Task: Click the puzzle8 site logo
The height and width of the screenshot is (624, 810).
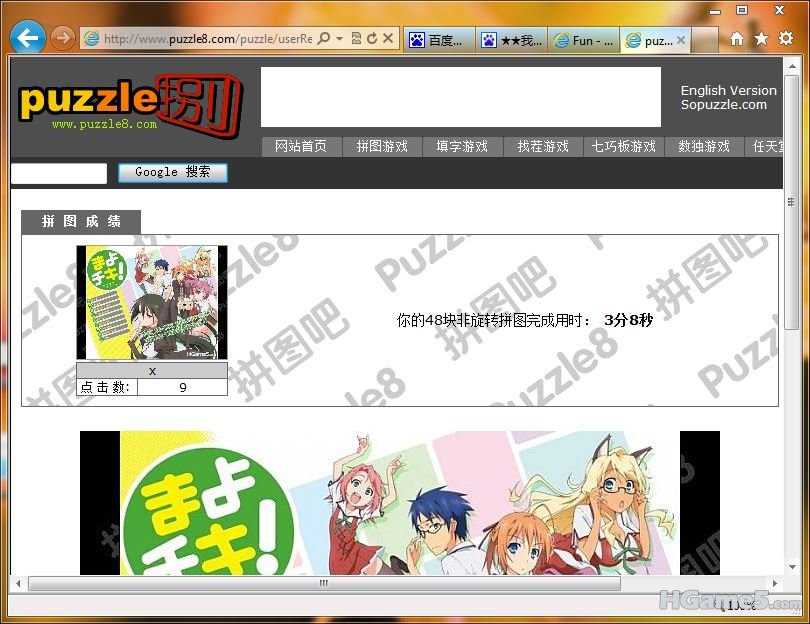Action: pos(130,104)
